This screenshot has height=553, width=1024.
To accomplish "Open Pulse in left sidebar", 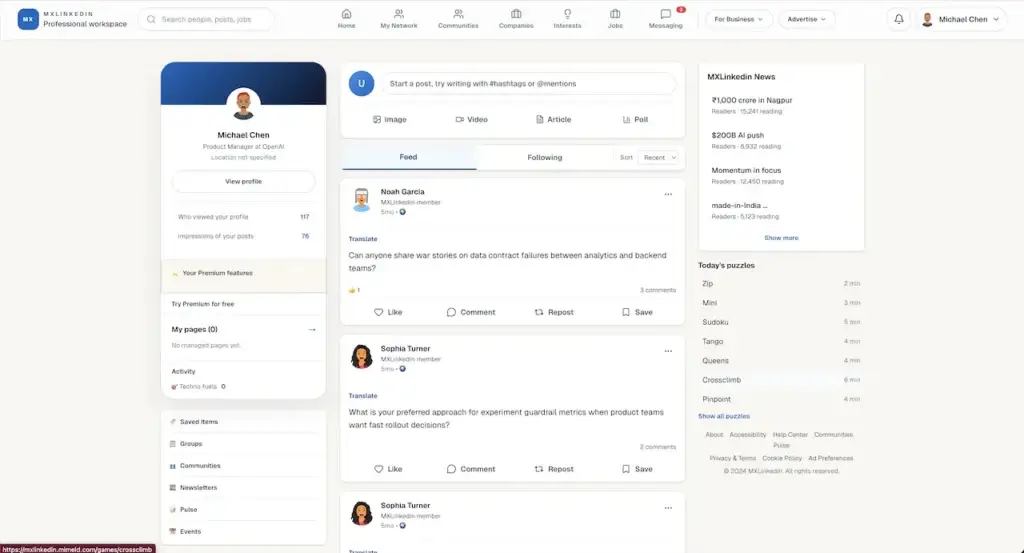I will (243, 509).
